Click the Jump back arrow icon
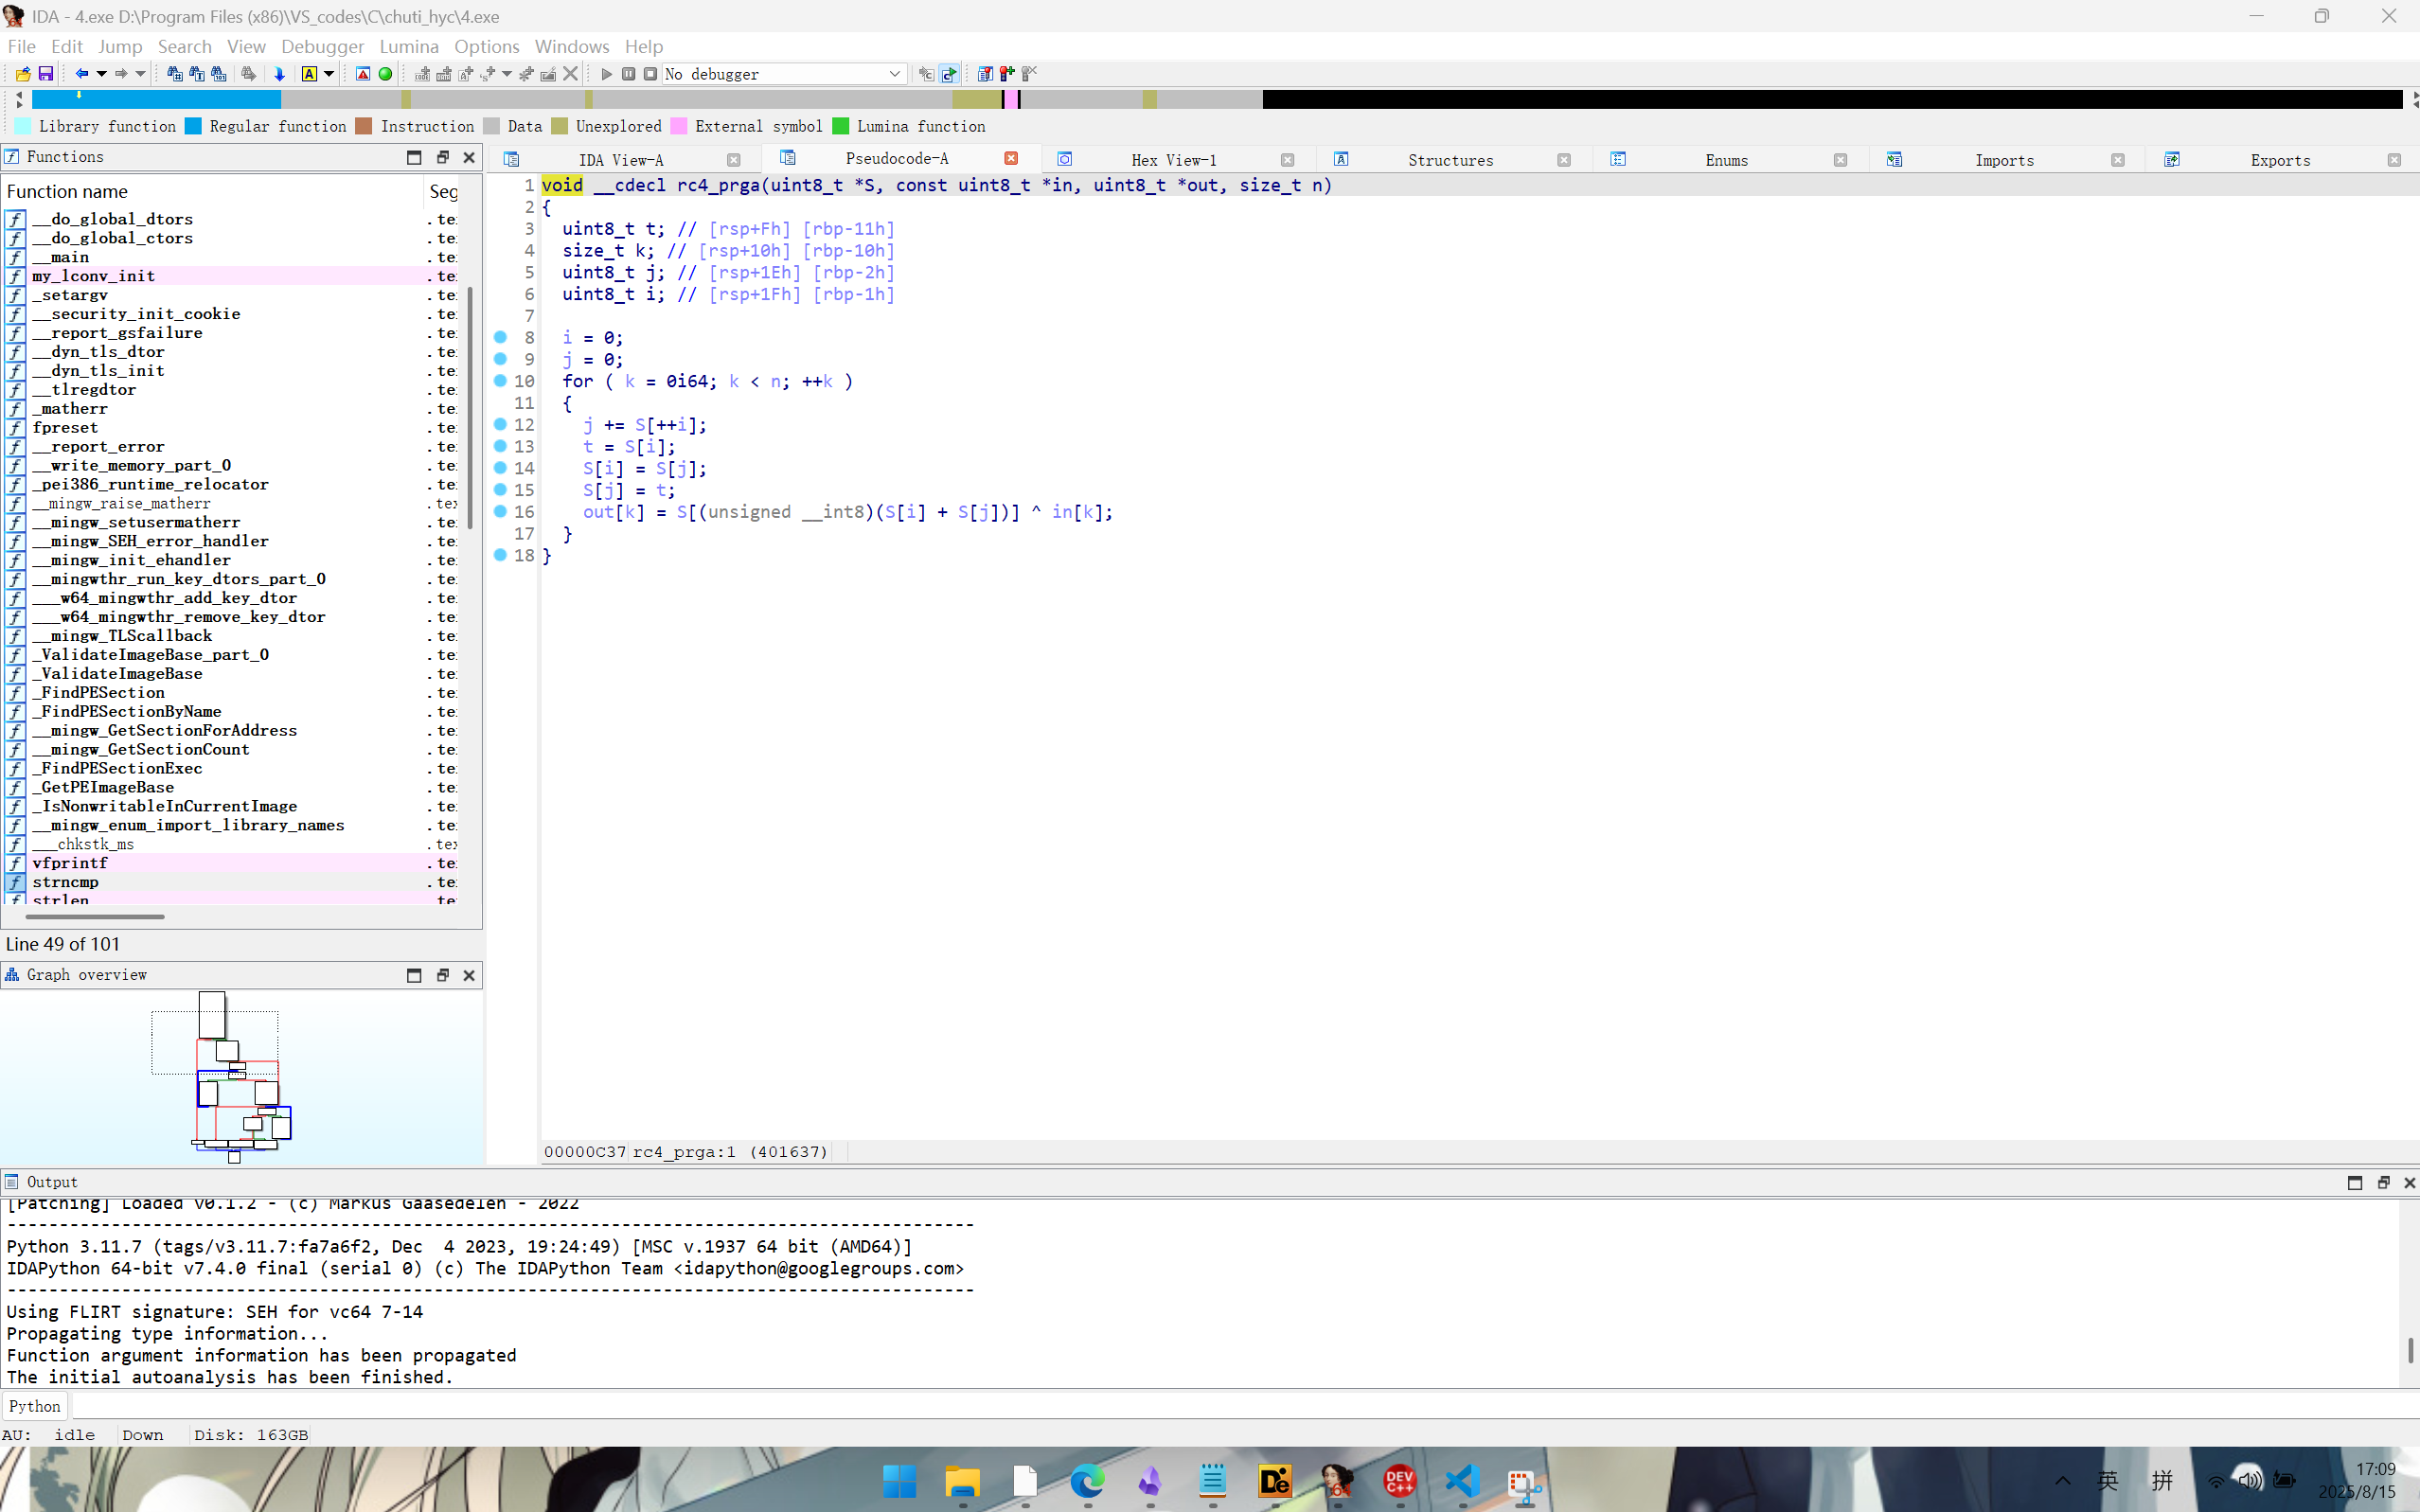 click(x=82, y=74)
